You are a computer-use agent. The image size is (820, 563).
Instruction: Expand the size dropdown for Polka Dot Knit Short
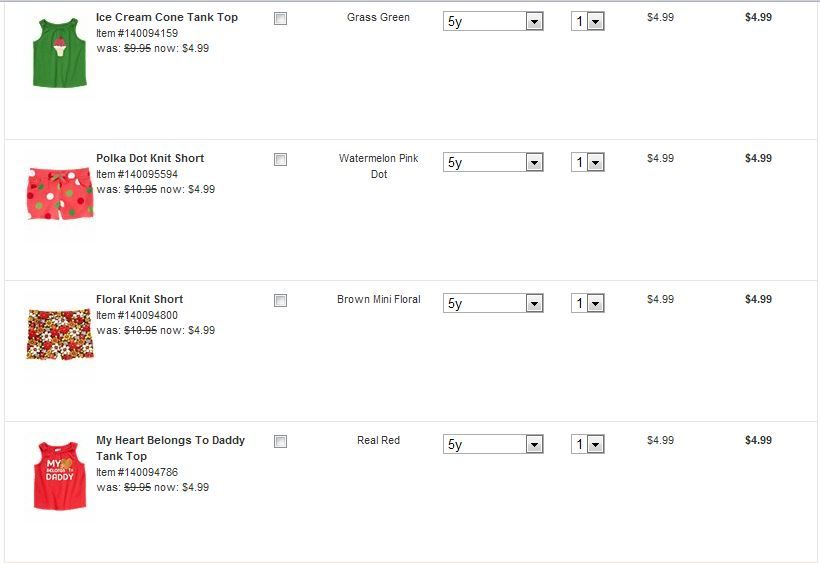tap(493, 163)
